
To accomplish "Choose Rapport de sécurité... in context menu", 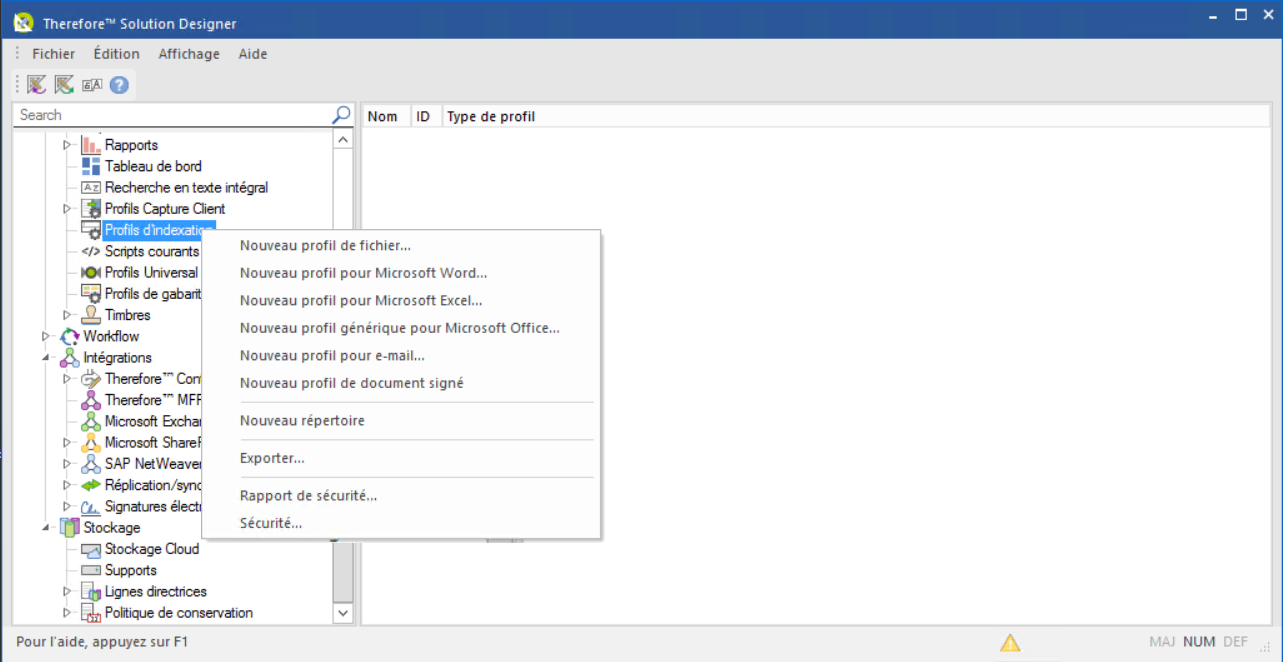I will (x=401, y=496).
